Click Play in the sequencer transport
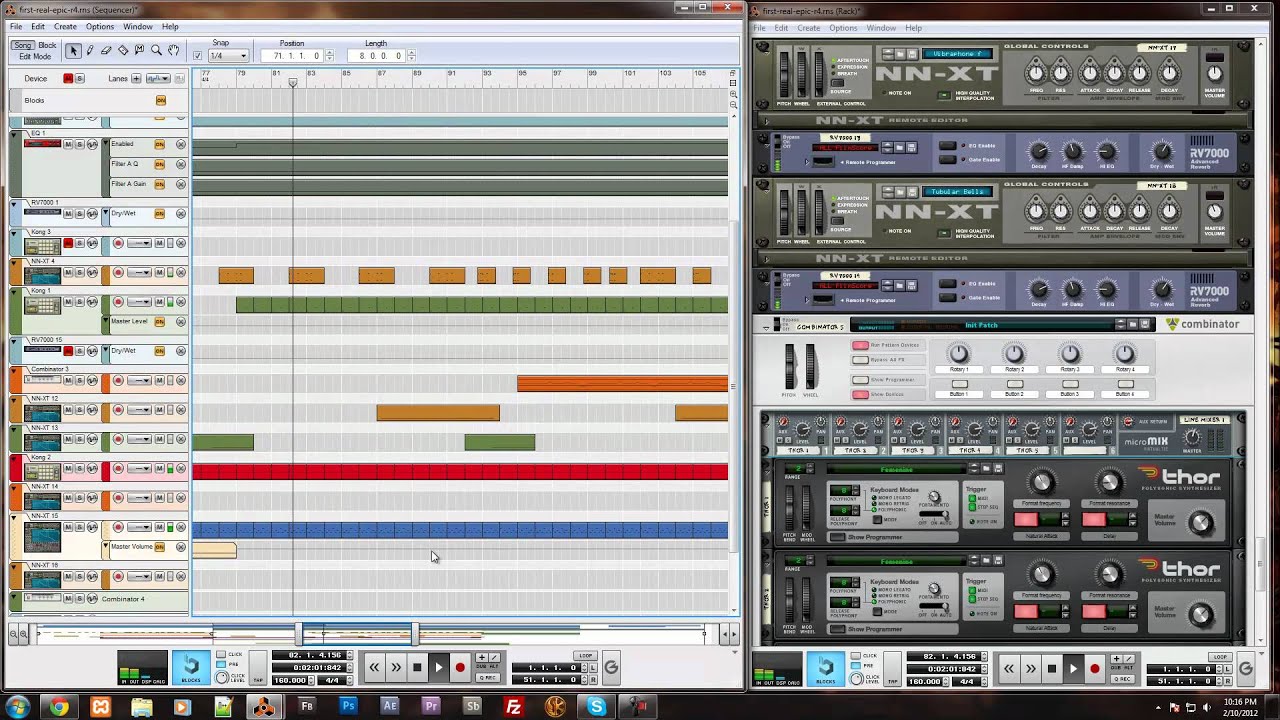Screen dimensions: 1280x720 pyautogui.click(x=438, y=667)
